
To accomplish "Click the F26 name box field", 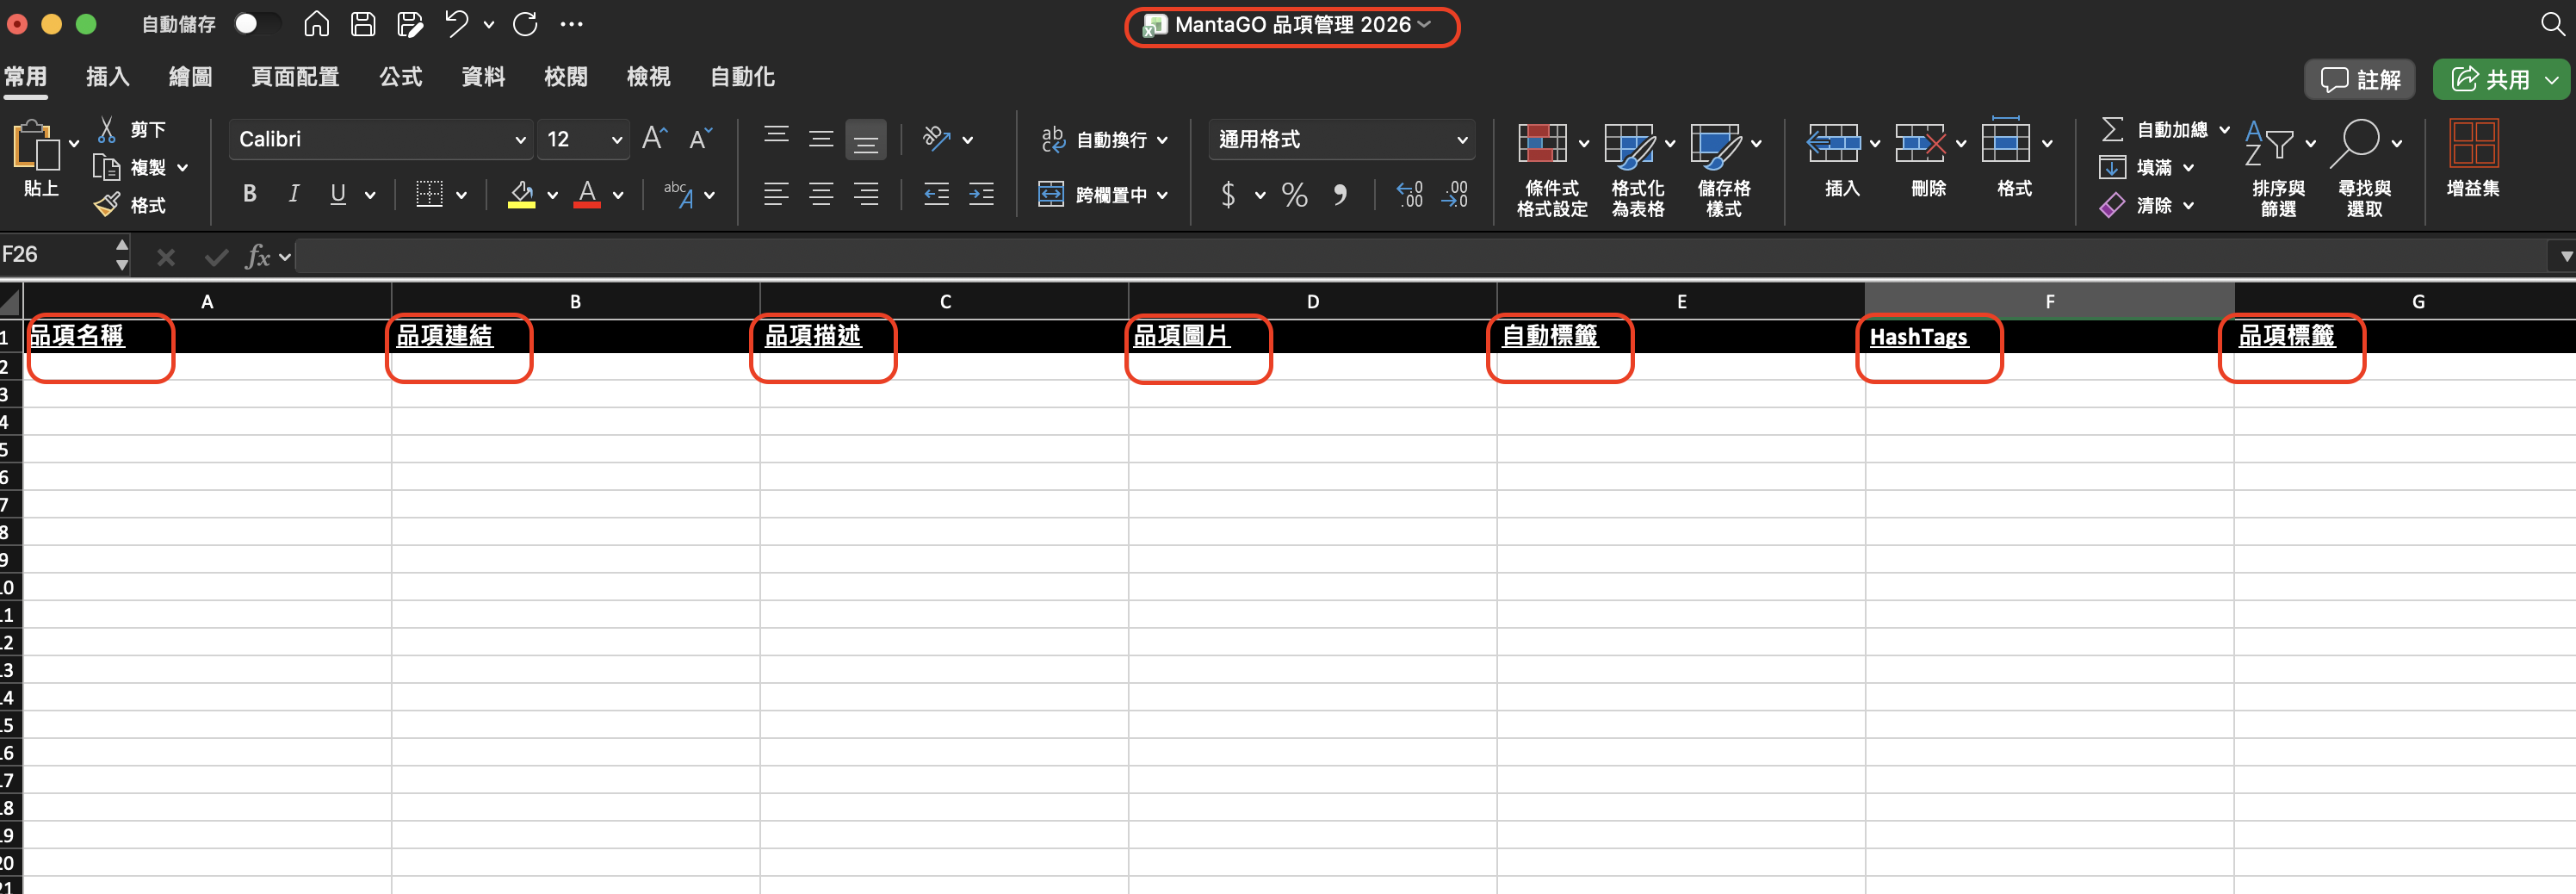I will 55,255.
